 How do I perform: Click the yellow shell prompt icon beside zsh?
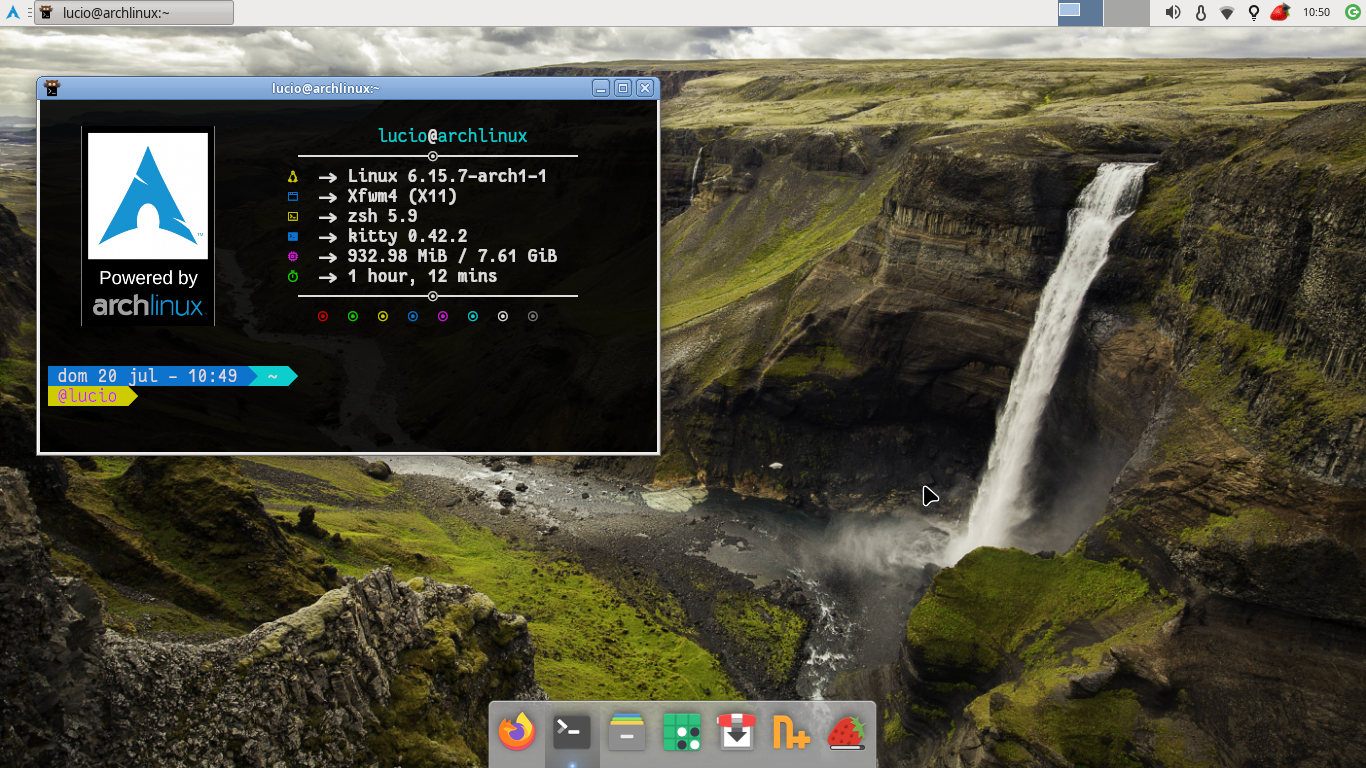[293, 216]
